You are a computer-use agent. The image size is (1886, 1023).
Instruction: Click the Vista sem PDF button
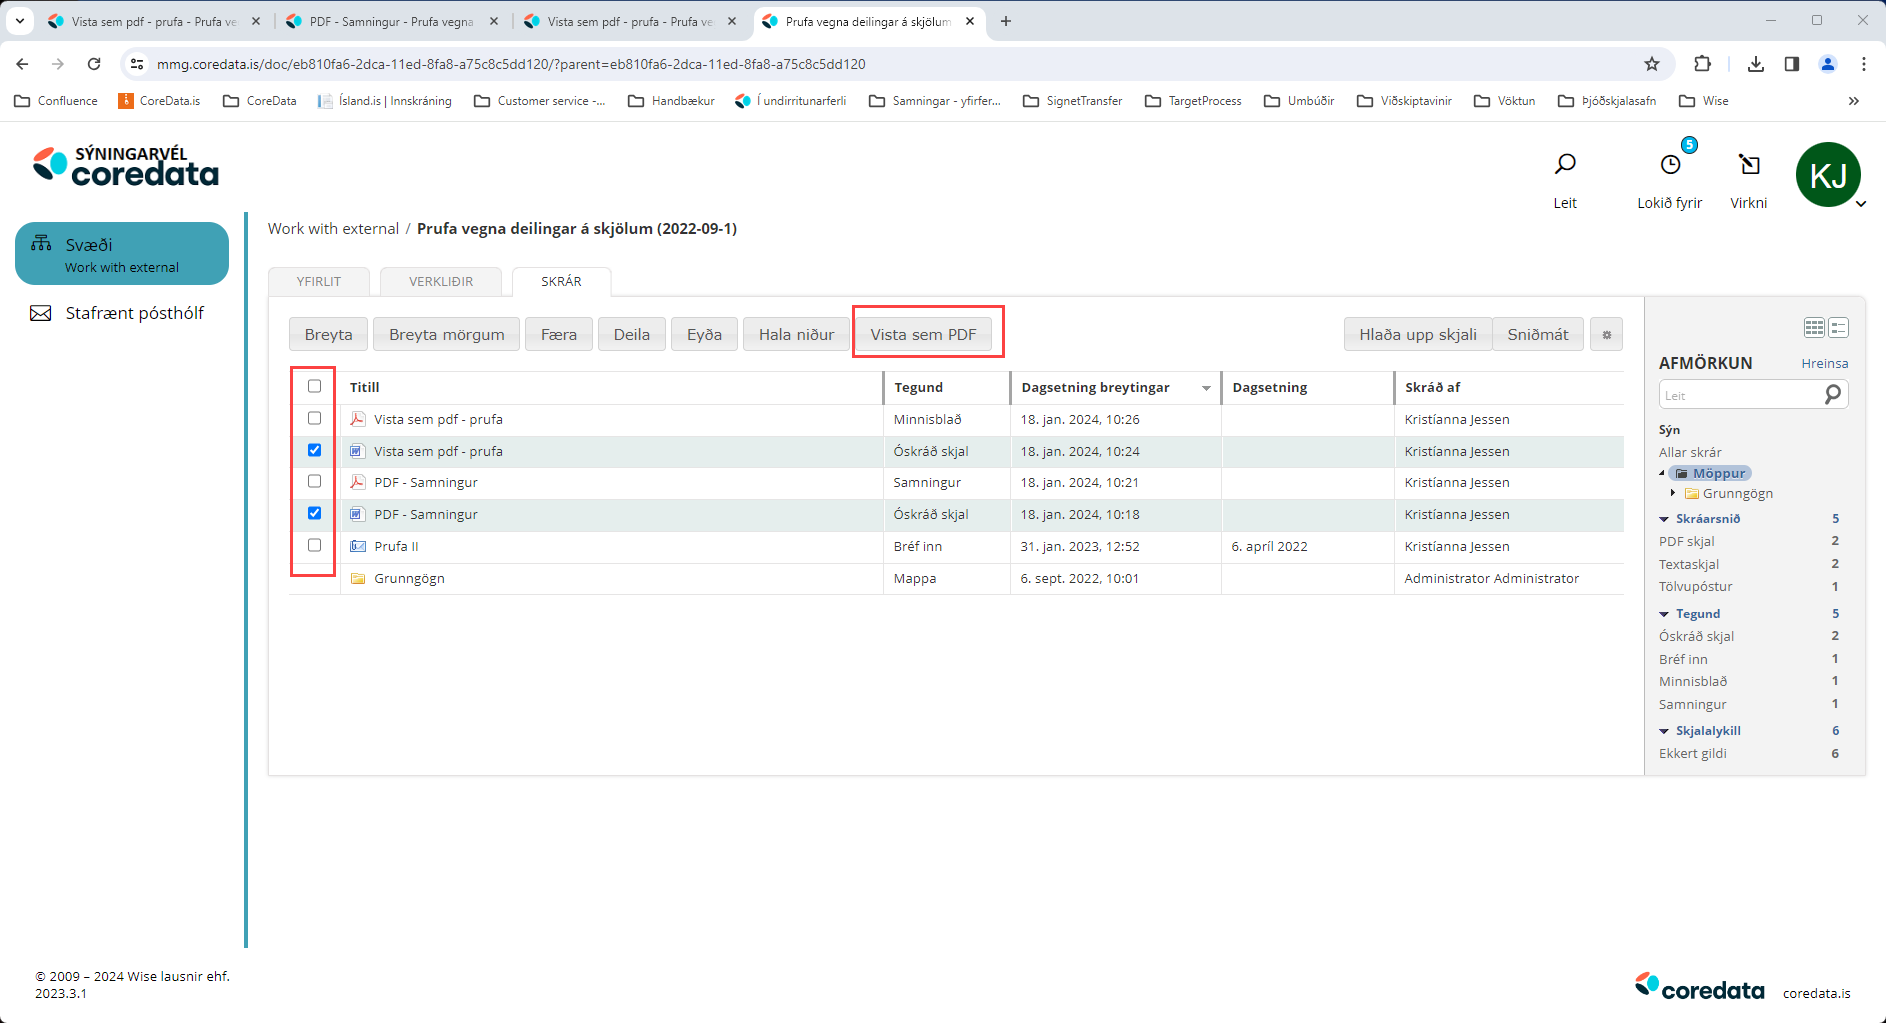[923, 335]
